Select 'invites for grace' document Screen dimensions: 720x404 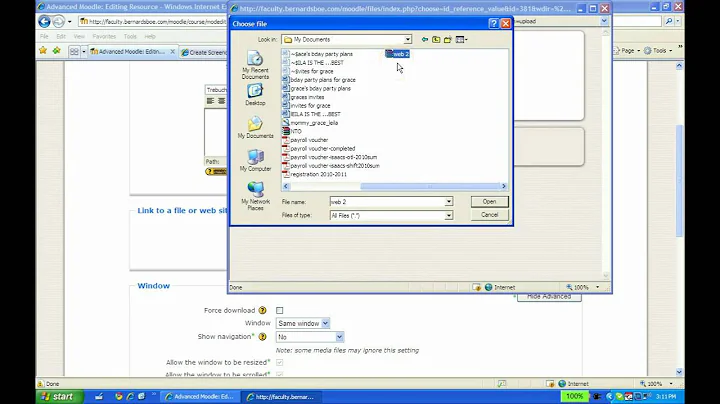tap(306, 106)
